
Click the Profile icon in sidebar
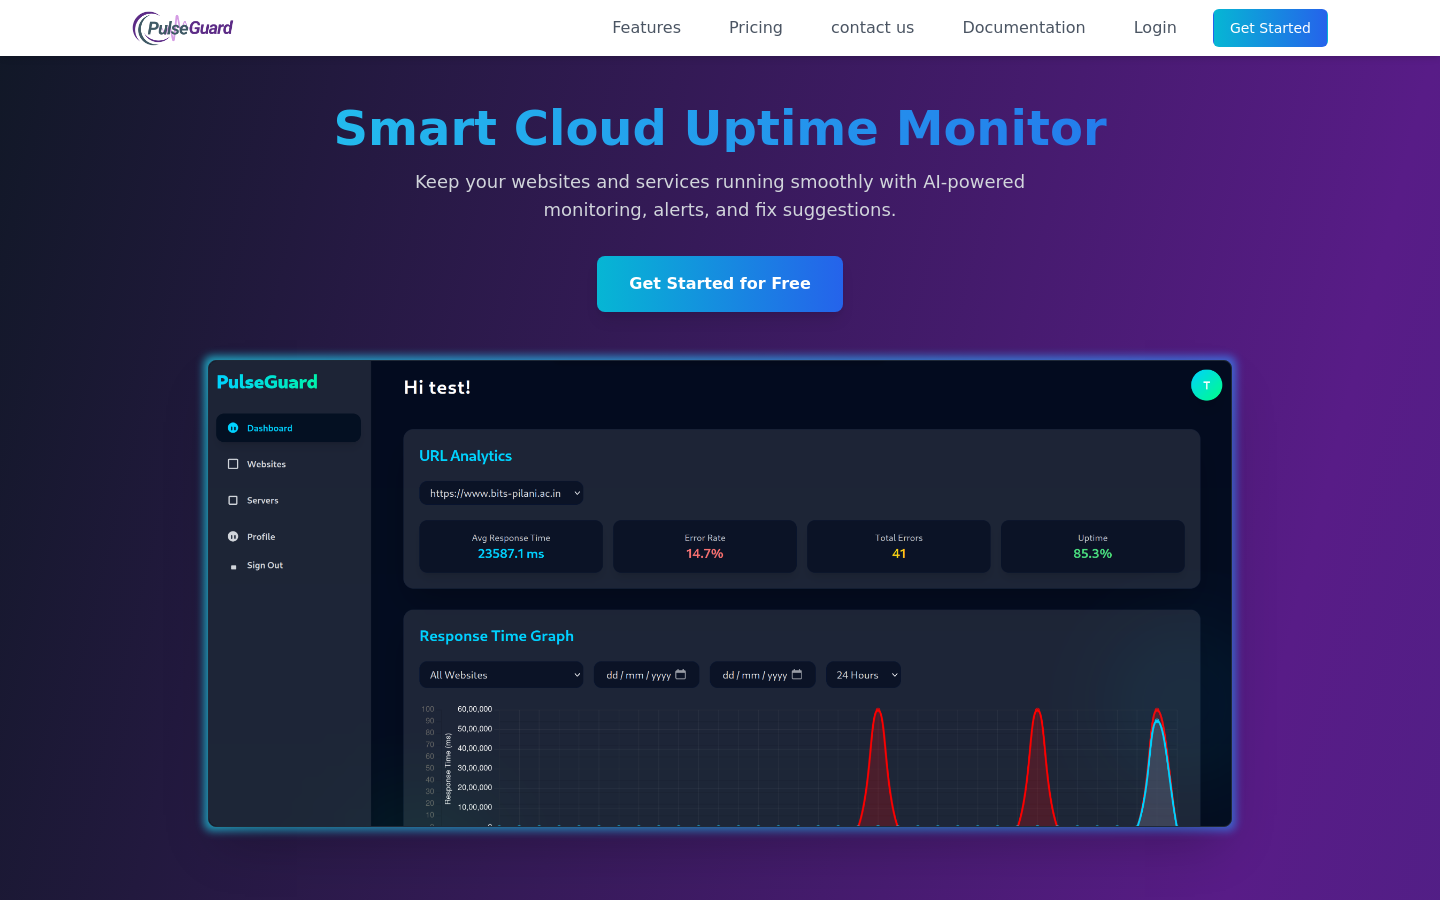click(x=233, y=537)
